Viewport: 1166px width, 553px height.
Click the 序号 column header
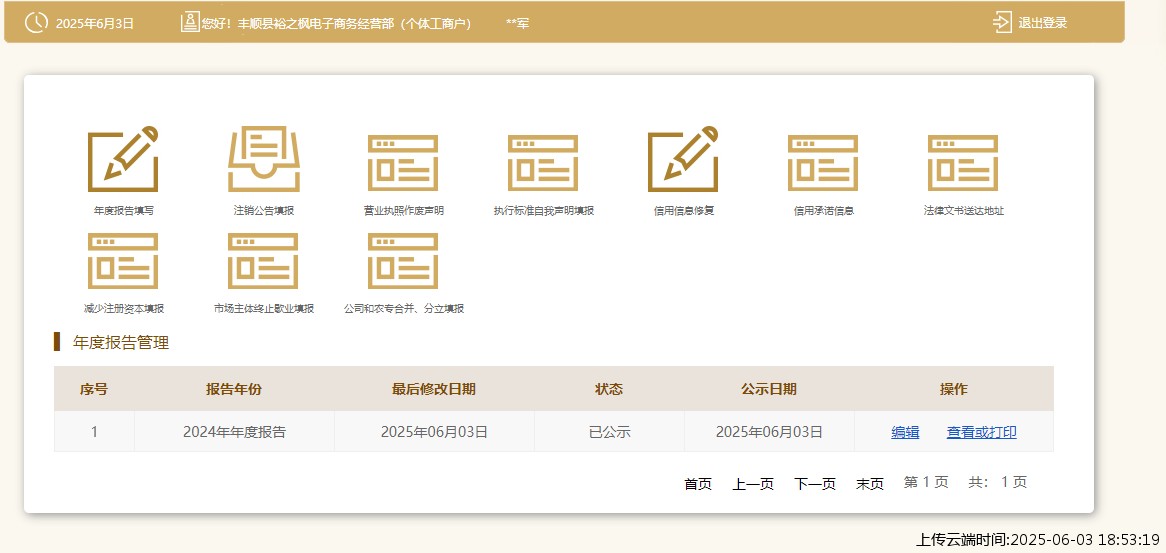(94, 389)
